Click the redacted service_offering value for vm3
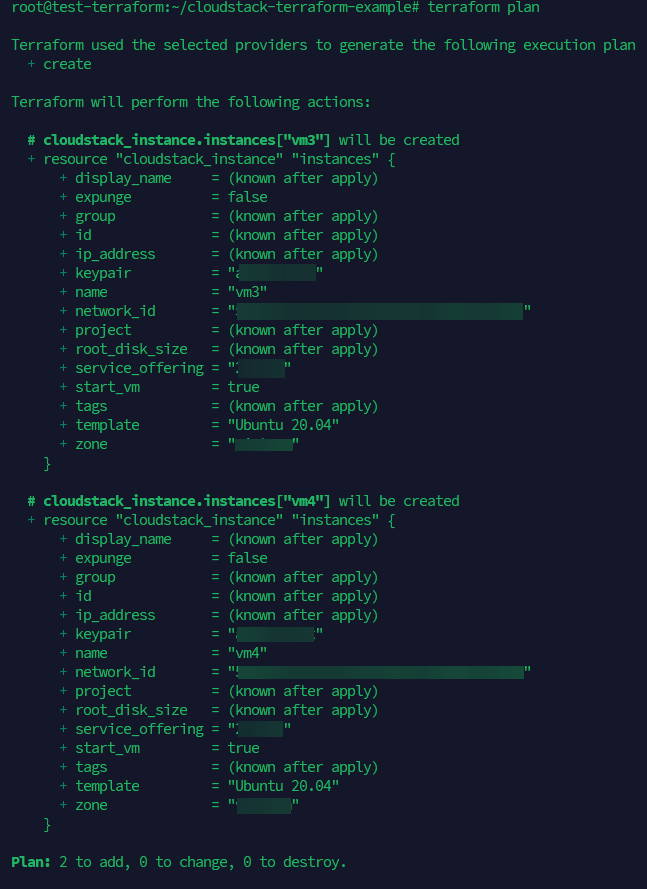Screen dimensions: 647x889 [259, 368]
